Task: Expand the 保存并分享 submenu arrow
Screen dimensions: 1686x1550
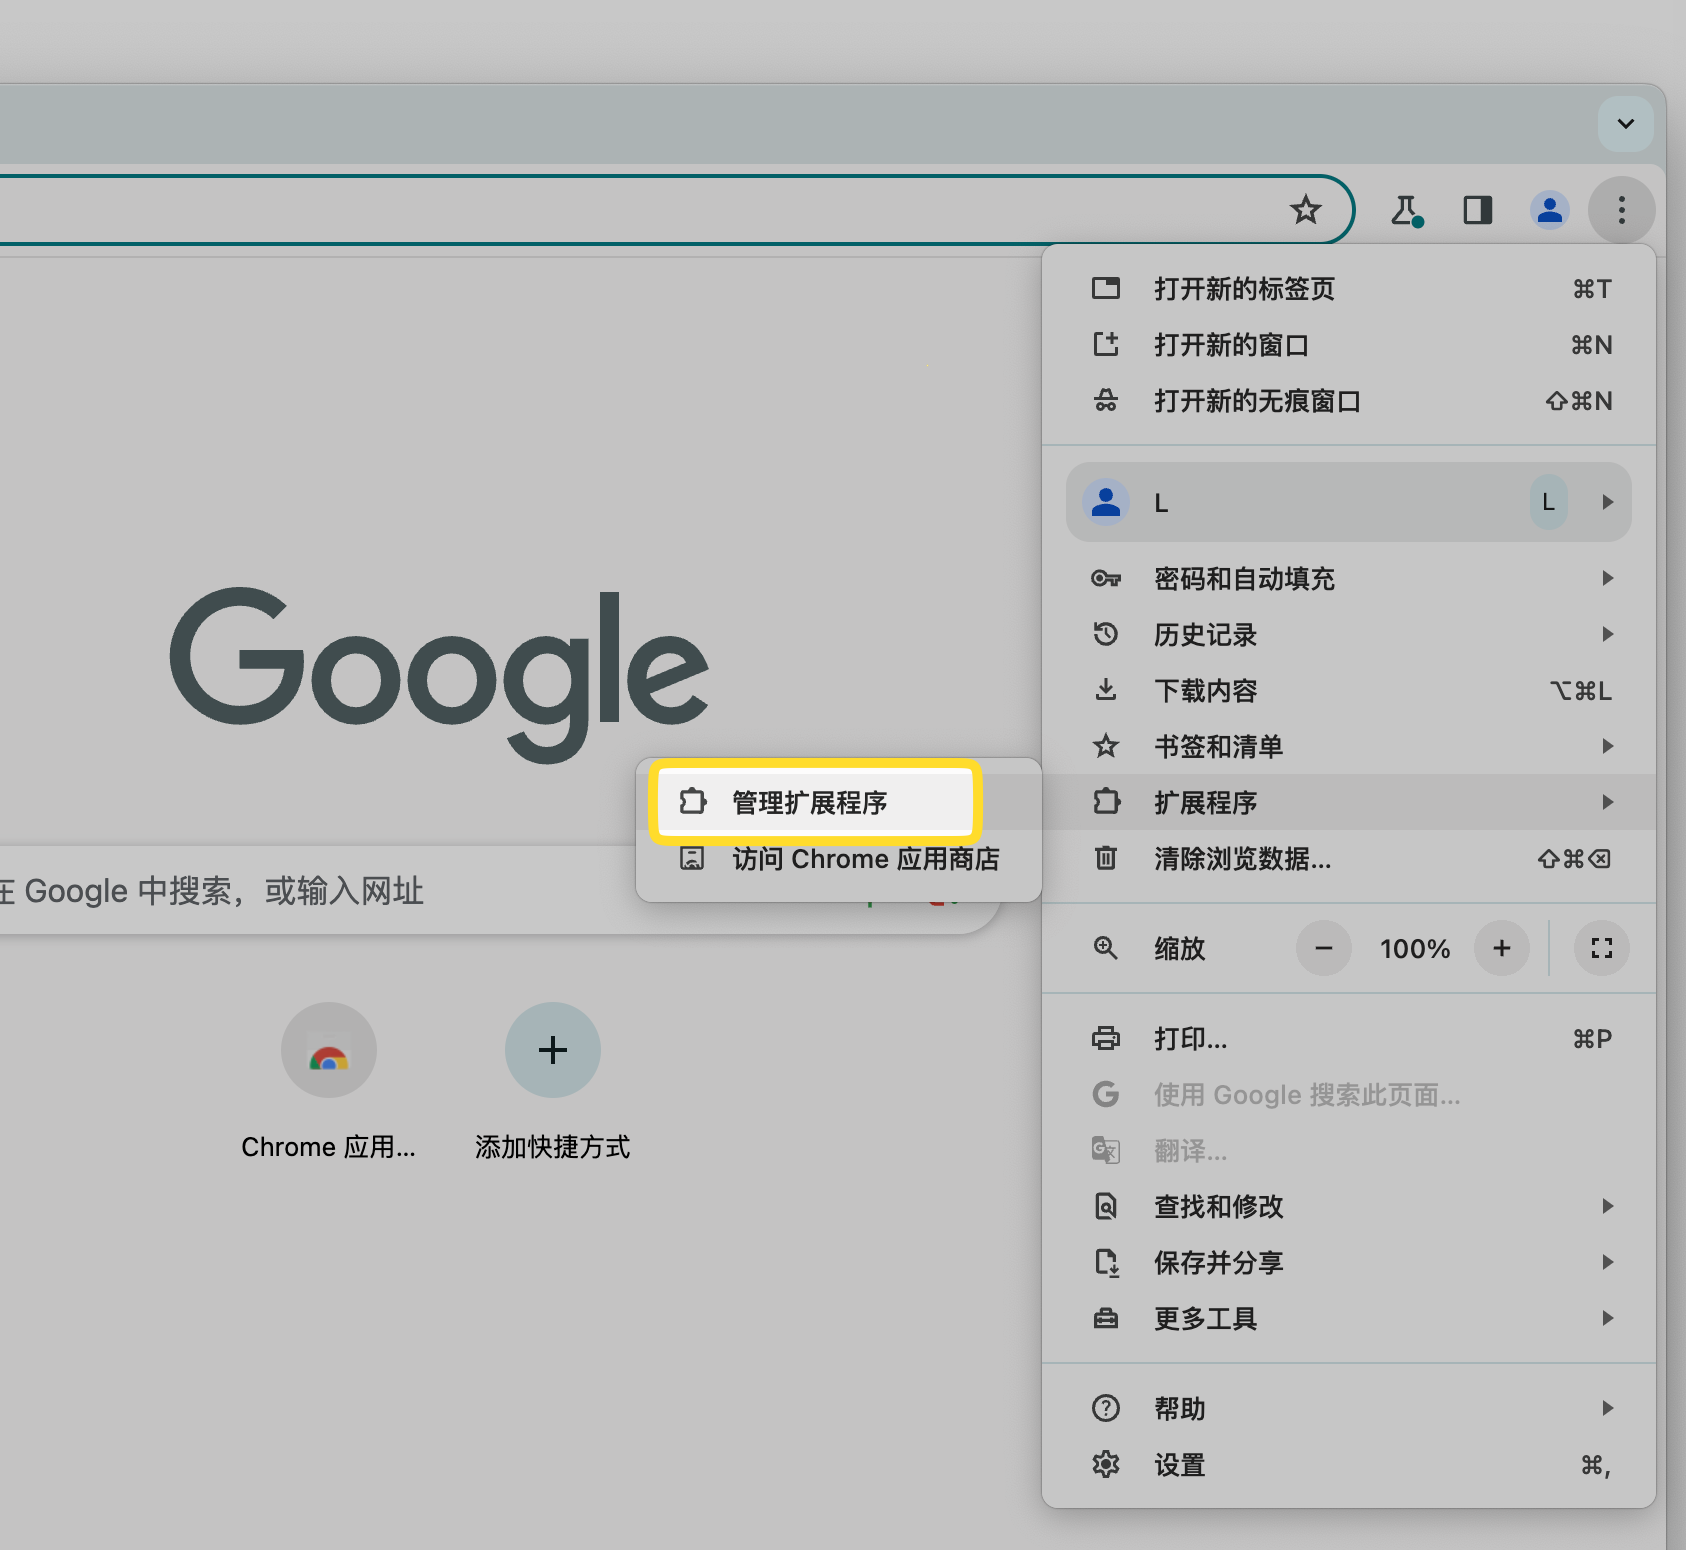Action: point(1607,1262)
